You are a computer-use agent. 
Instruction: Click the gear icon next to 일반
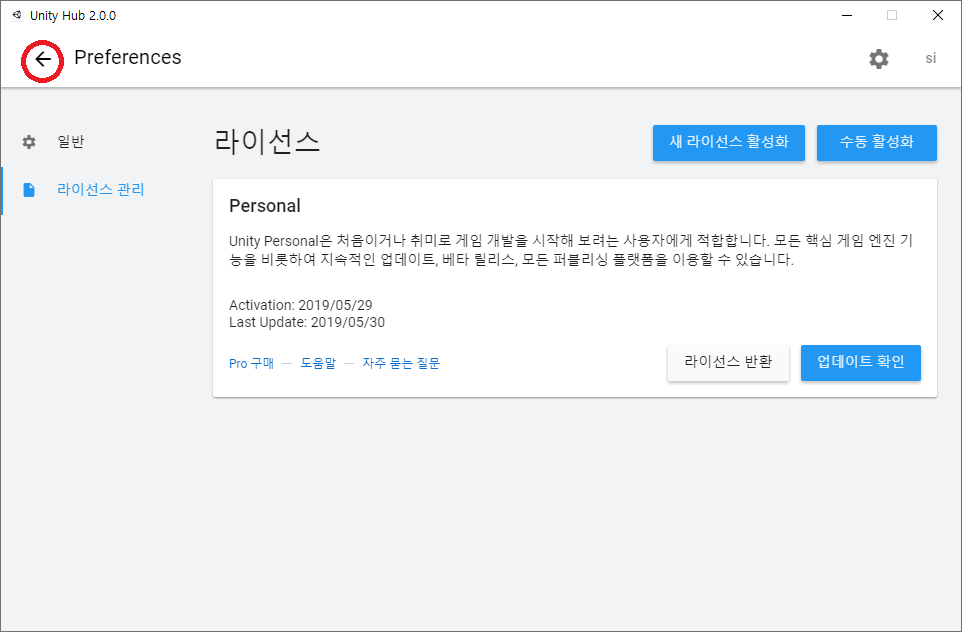[x=29, y=142]
